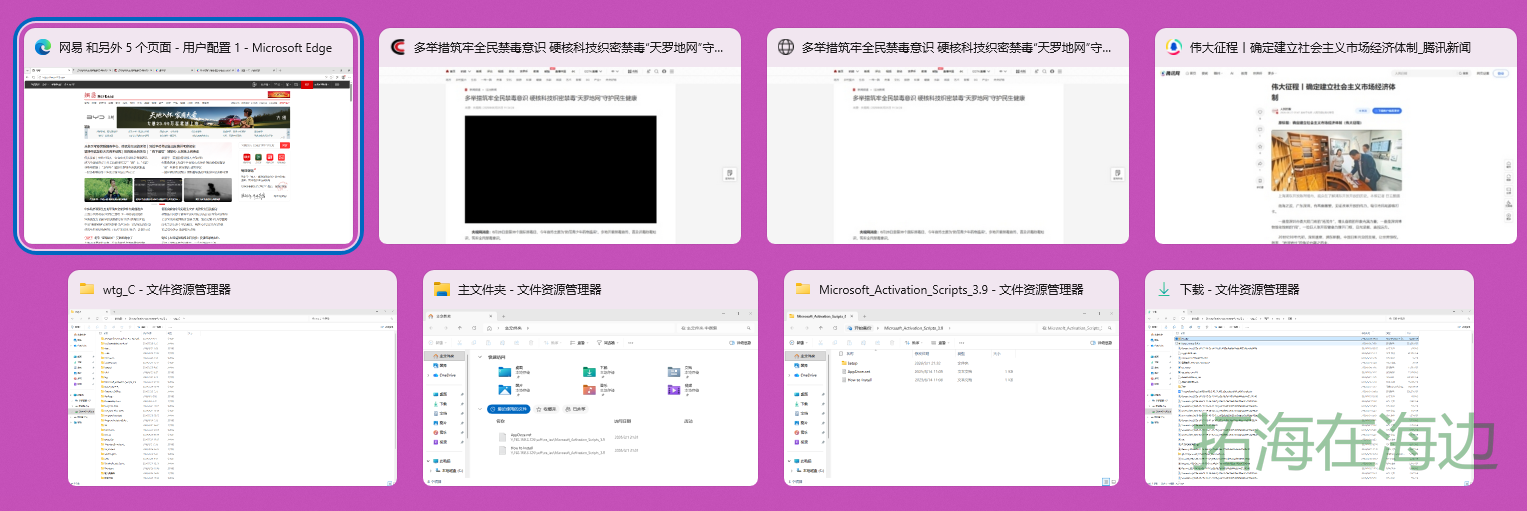The height and width of the screenshot is (511, 1527).
Task: Click the Tencent News icon beside 伟大征程
Action: 1174,47
